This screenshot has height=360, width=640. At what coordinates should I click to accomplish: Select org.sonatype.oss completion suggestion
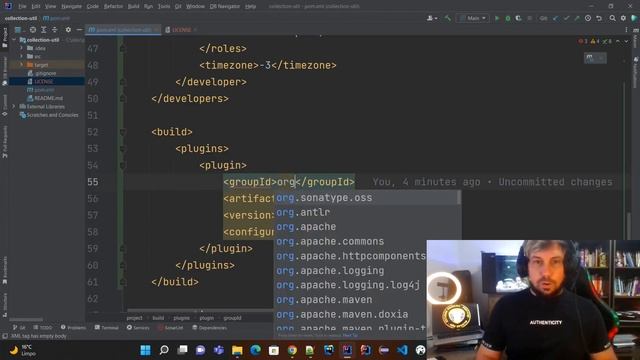pyautogui.click(x=367, y=198)
